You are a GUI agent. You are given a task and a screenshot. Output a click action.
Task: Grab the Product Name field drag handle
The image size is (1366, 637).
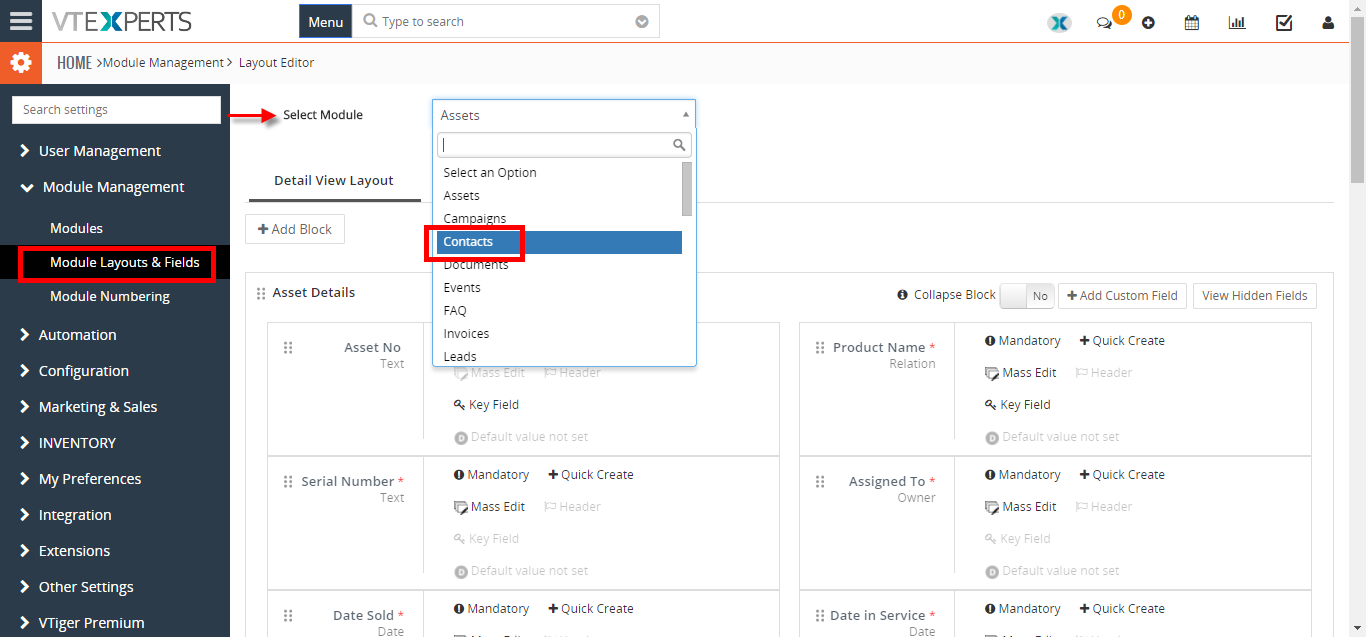(x=820, y=348)
